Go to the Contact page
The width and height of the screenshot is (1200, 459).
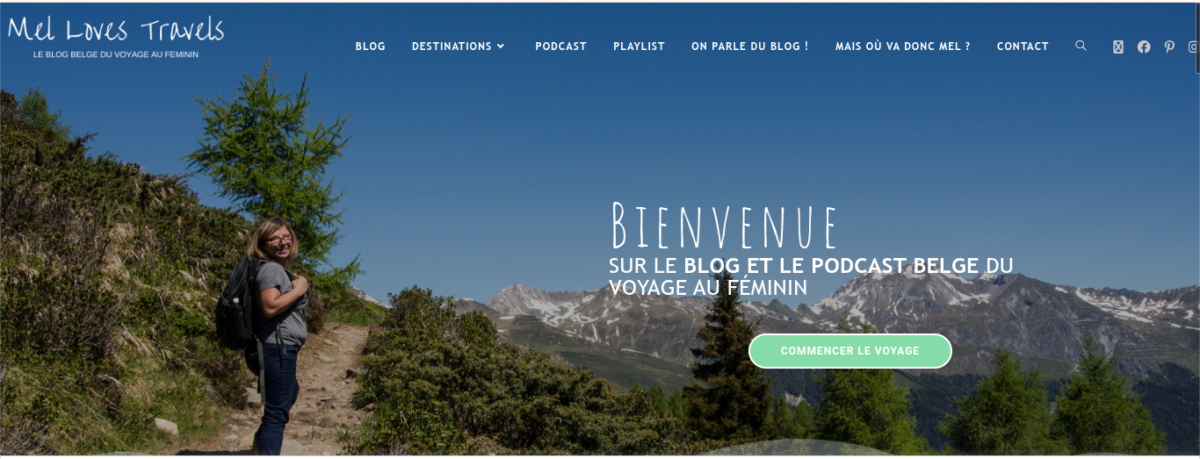tap(1023, 46)
